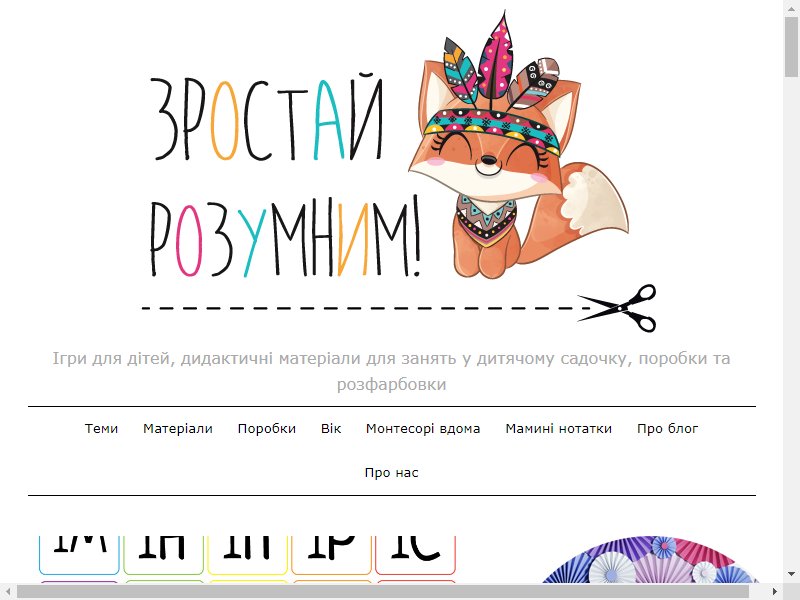Click the site tagline about ігри для дітей

click(391, 371)
